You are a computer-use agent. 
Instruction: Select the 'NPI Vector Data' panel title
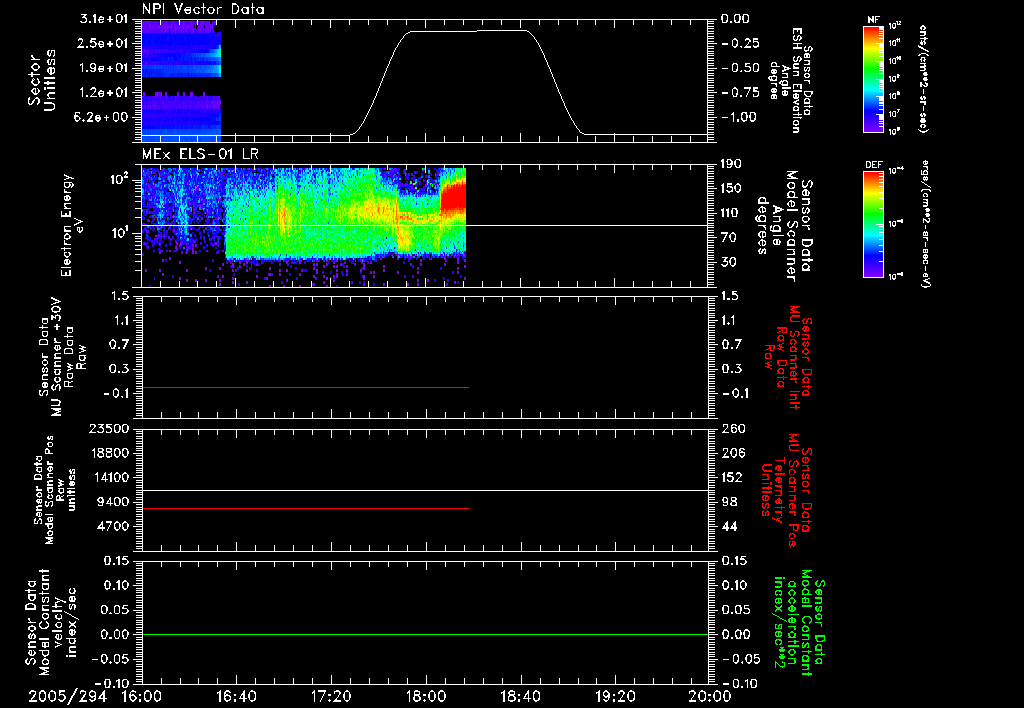coord(203,9)
